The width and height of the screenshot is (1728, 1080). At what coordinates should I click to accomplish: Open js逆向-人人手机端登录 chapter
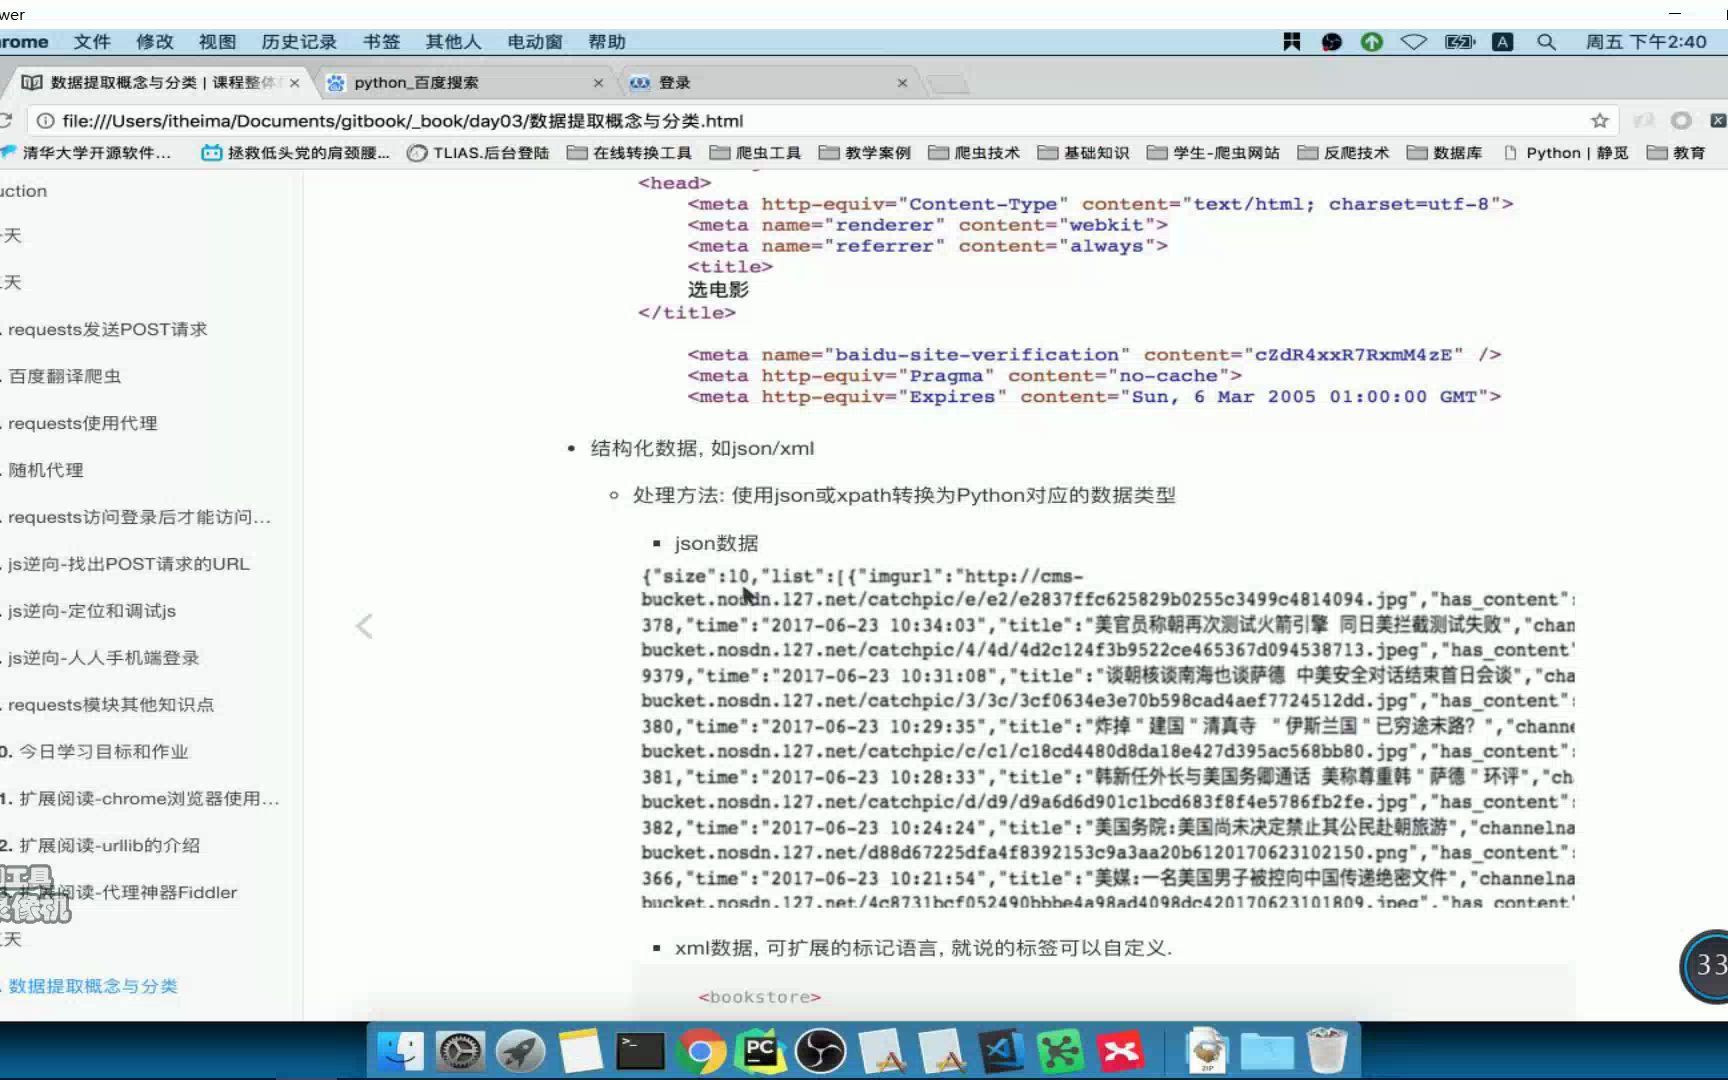pyautogui.click(x=103, y=658)
